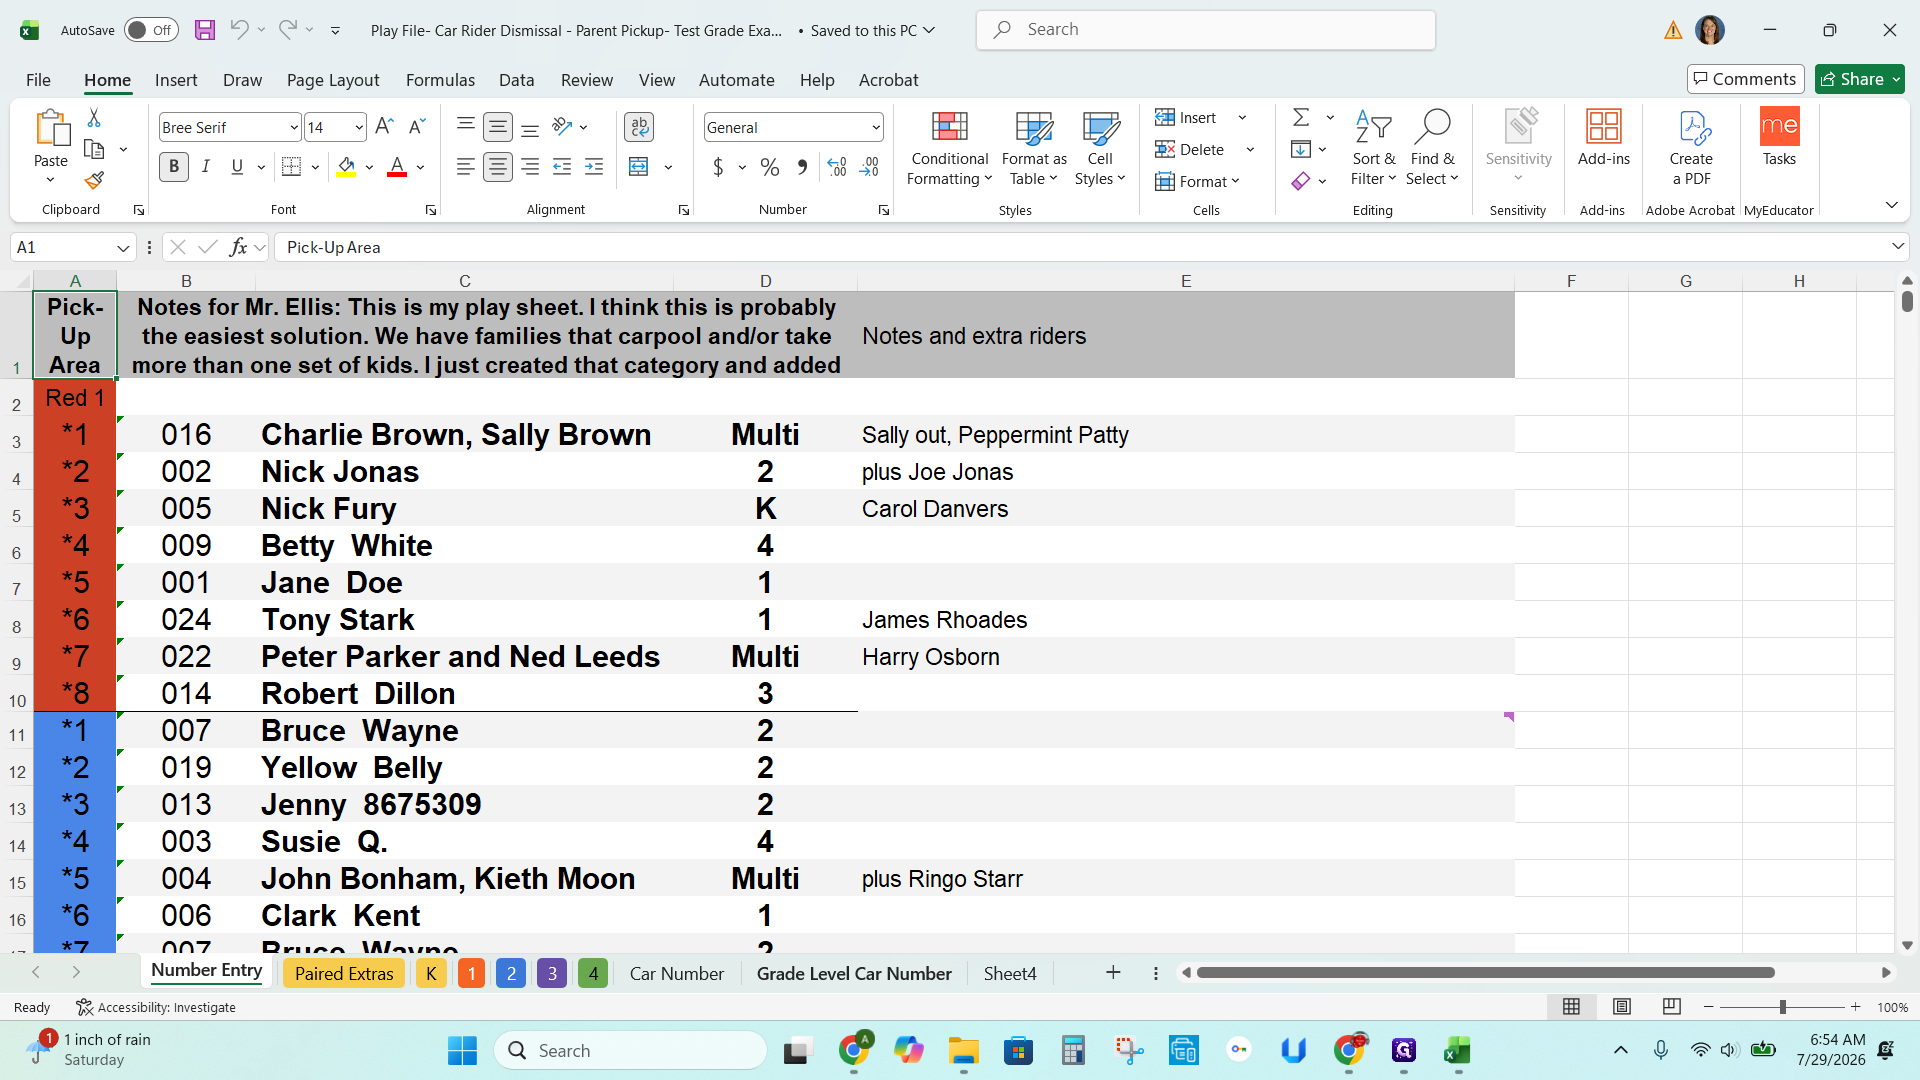Open Find & Select dropdown
Viewport: 1920px width, 1080px height.
(x=1432, y=148)
